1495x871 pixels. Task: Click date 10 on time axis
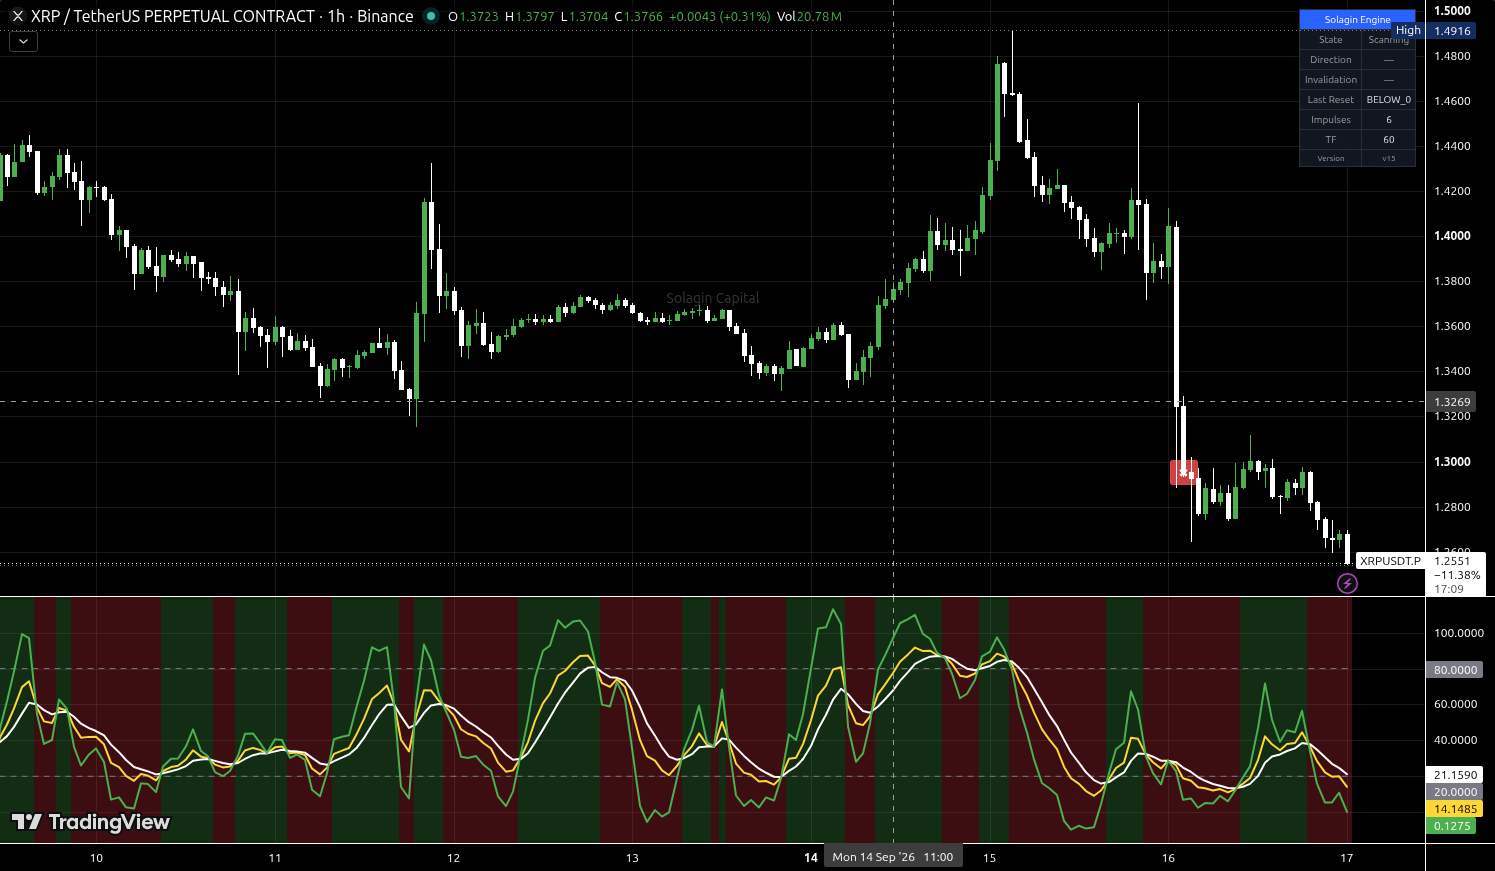96,858
